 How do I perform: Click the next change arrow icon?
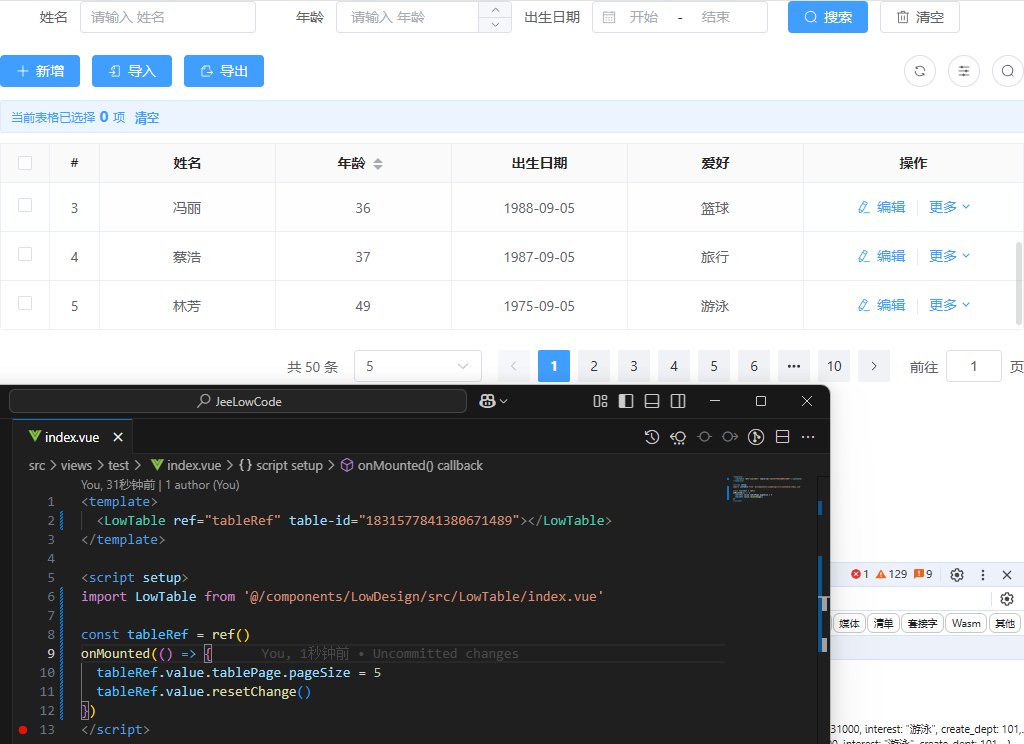point(730,437)
